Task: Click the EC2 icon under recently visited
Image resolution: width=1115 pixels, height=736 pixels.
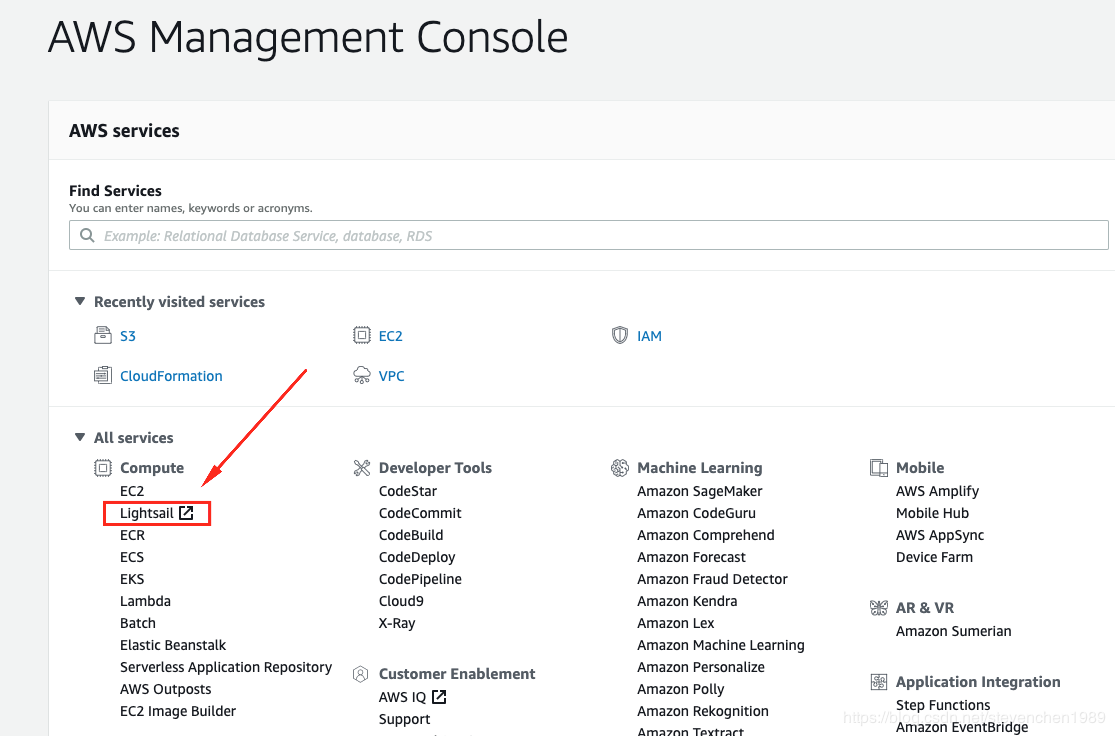Action: tap(362, 335)
